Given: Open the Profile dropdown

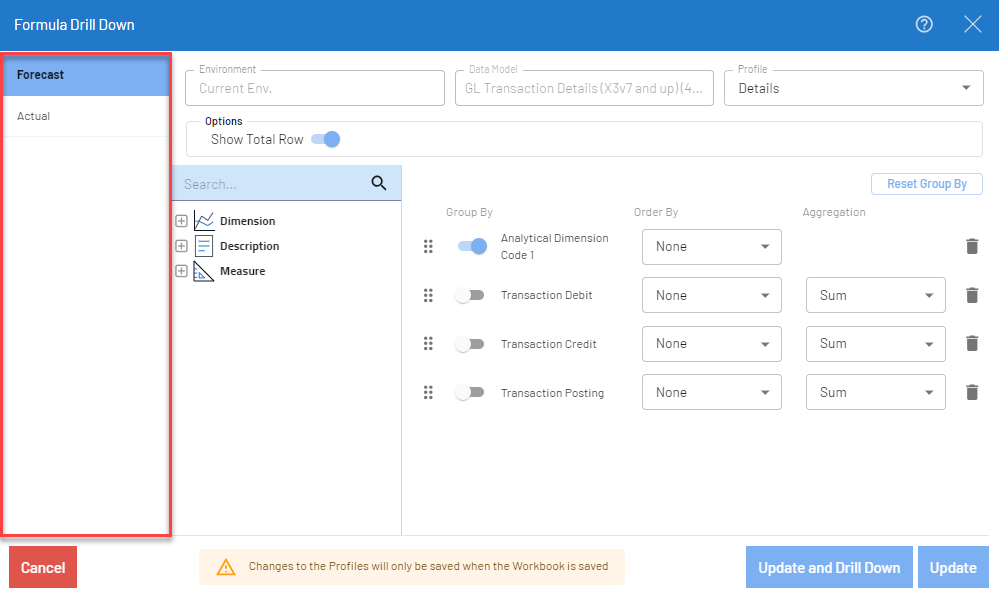Looking at the screenshot, I should click(x=853, y=88).
